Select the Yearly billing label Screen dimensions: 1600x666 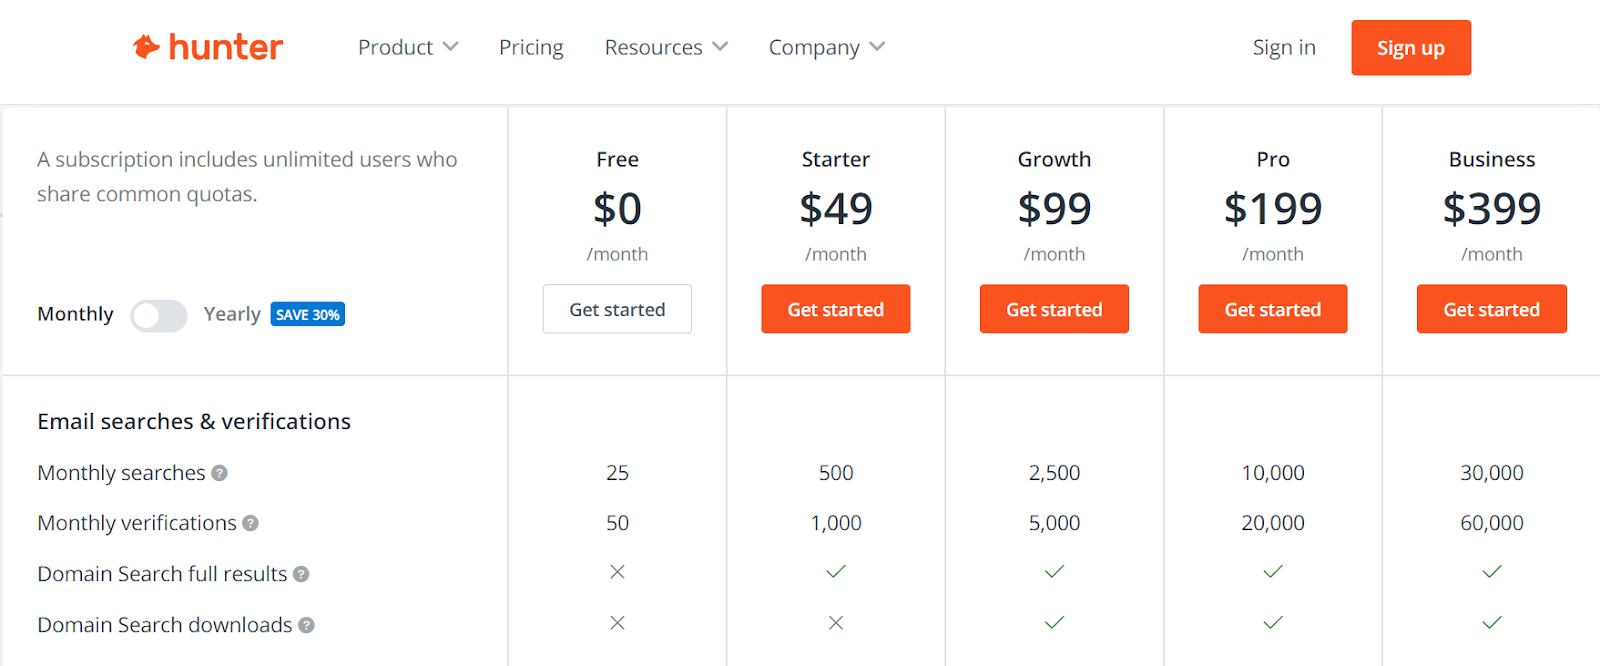point(232,314)
